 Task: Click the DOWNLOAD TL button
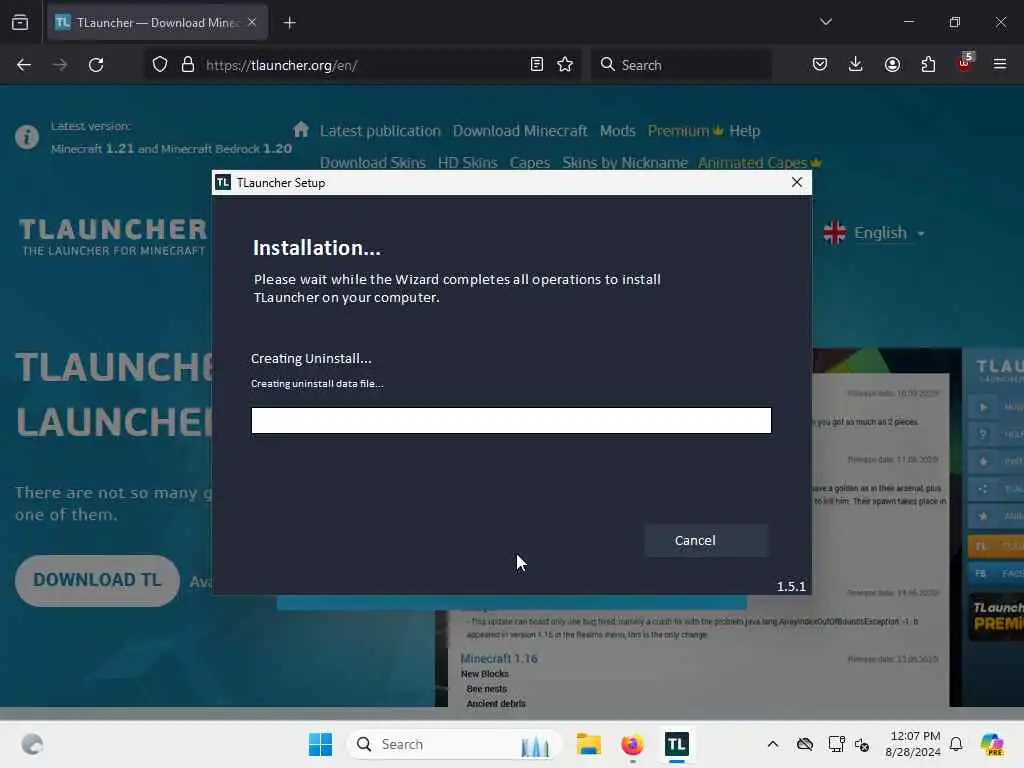pos(97,580)
